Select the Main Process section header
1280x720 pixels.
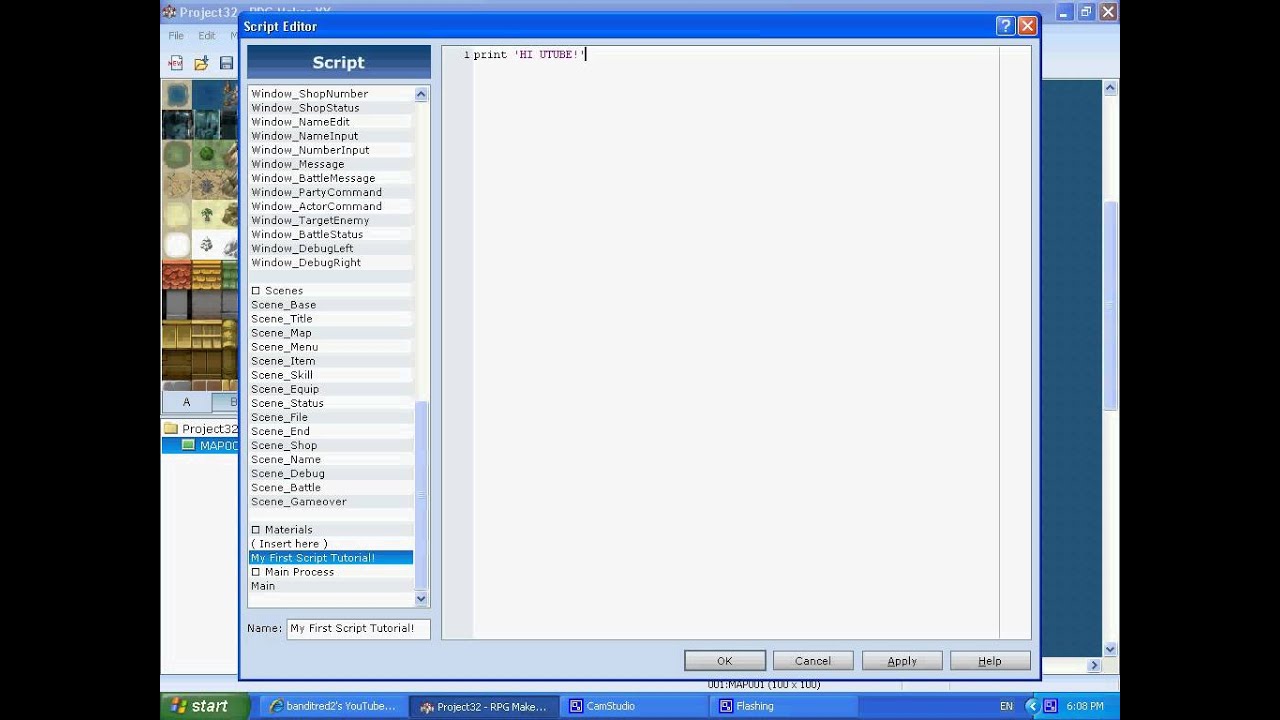[x=330, y=572]
